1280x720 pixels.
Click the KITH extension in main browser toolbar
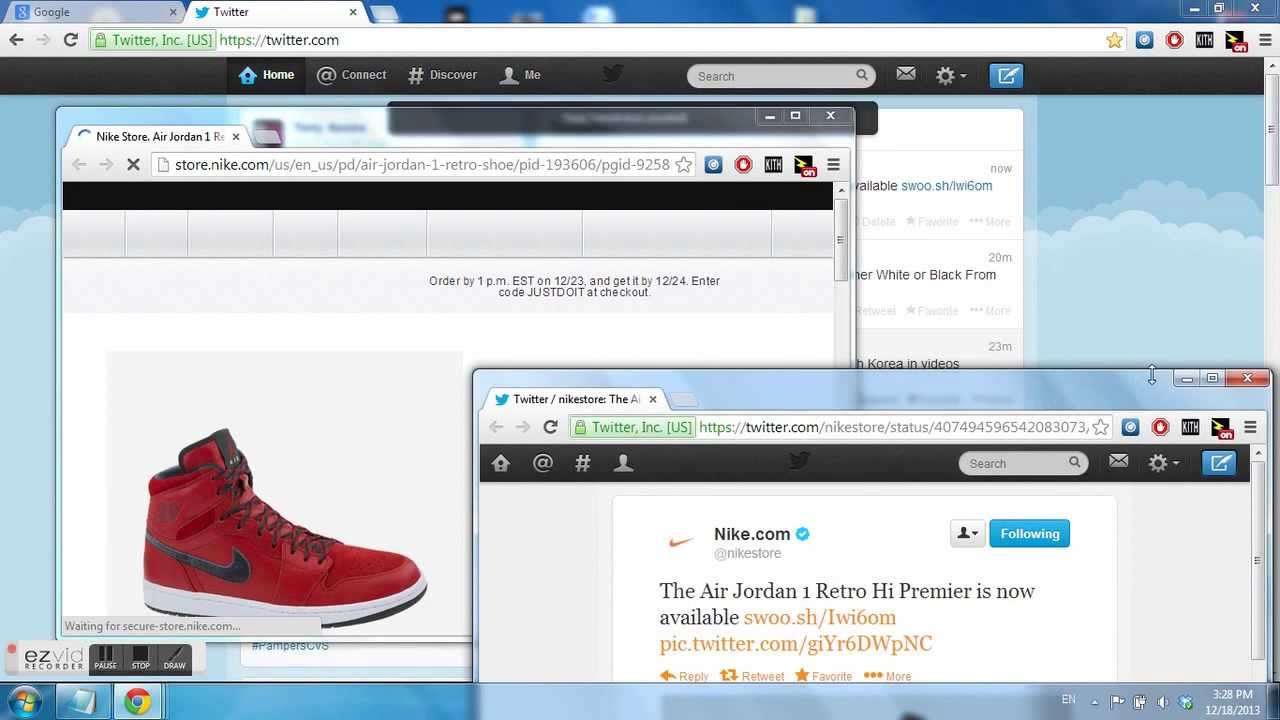pyautogui.click(x=1204, y=40)
